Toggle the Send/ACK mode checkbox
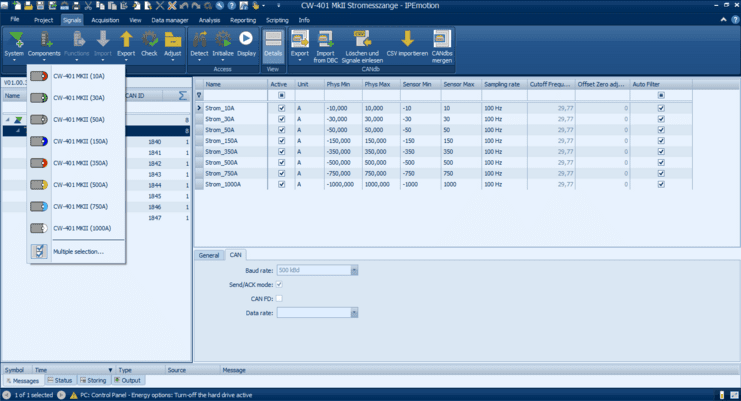Viewport: 741px width, 401px height. pos(279,285)
